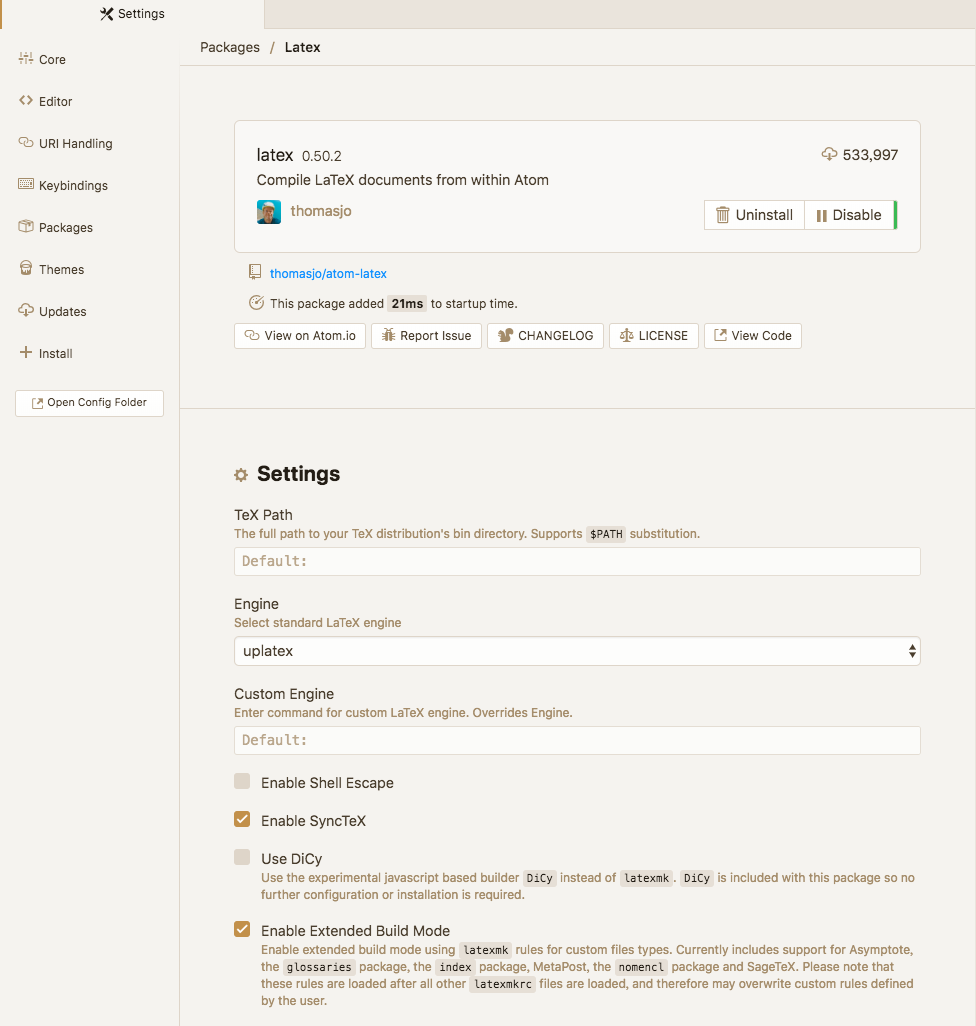Click thomasjo's avatar picture
The height and width of the screenshot is (1026, 976).
point(269,211)
